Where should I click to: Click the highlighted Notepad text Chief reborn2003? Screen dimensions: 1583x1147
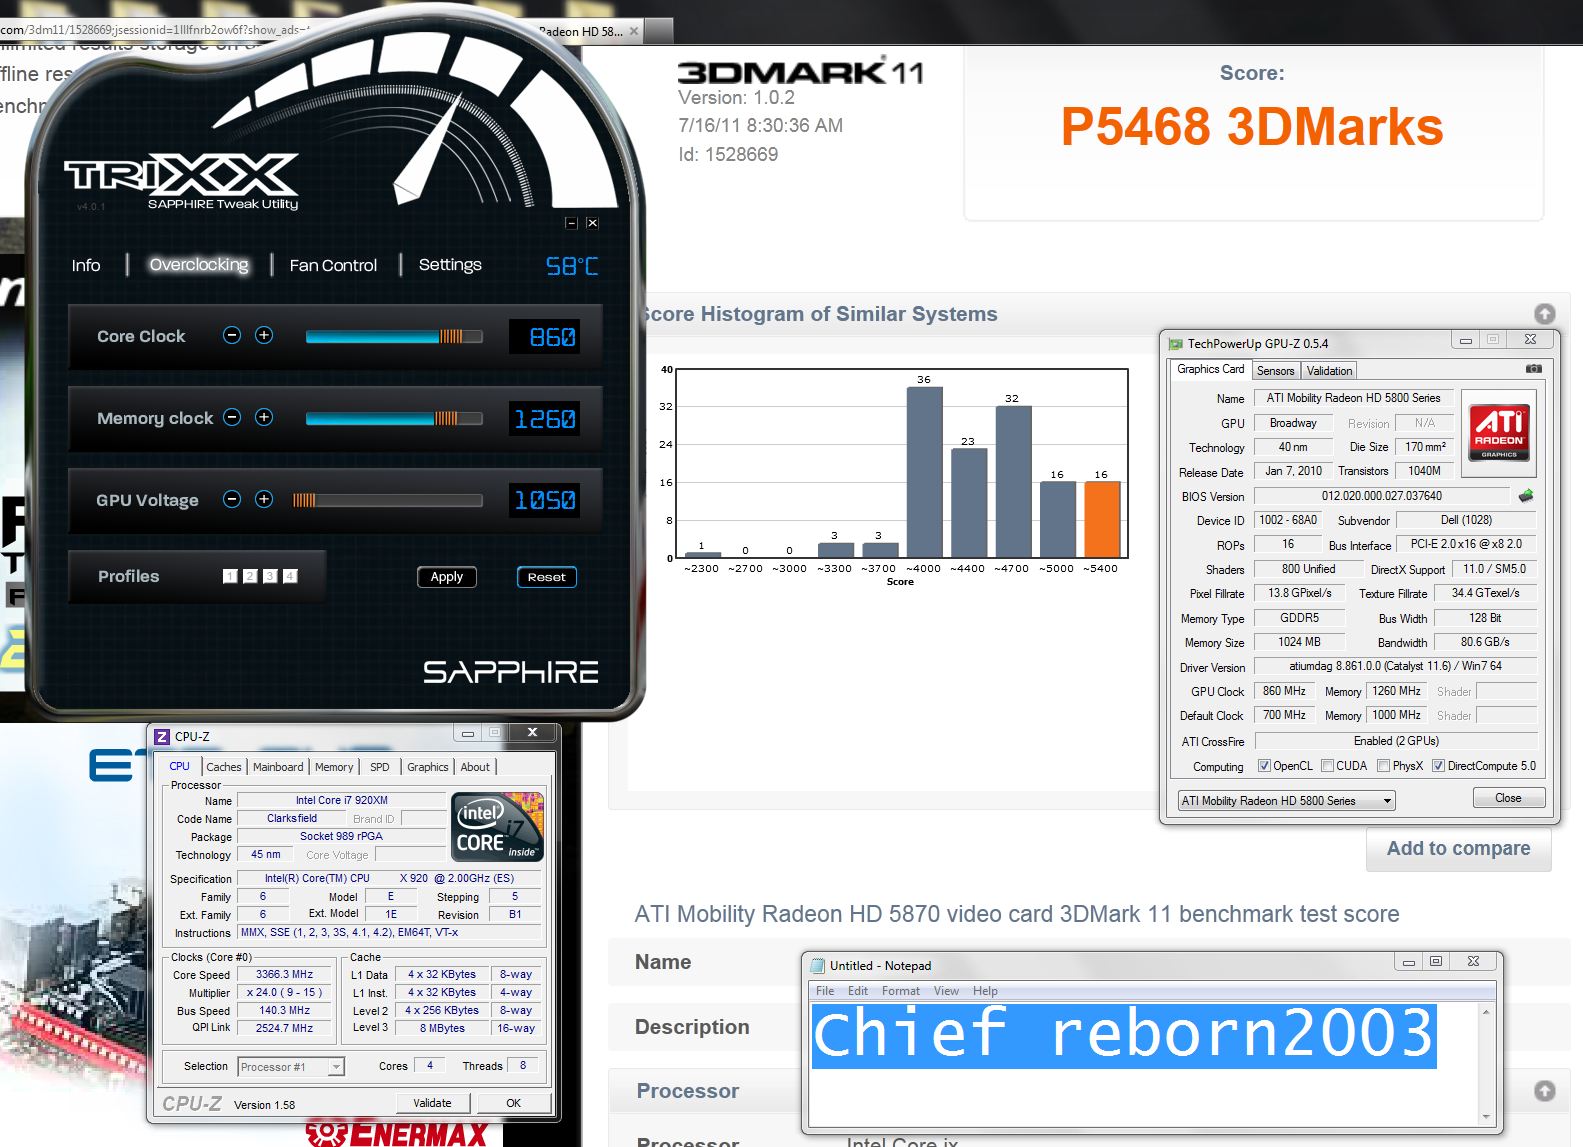pos(1124,1035)
